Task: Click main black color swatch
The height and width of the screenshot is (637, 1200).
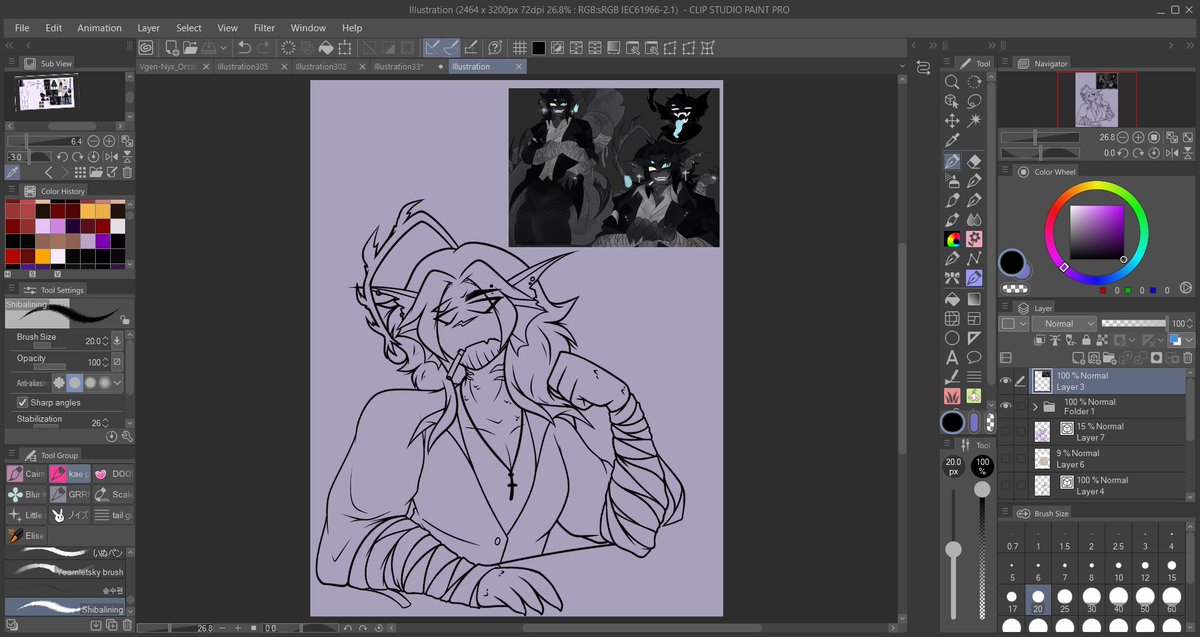Action: pyautogui.click(x=1013, y=263)
